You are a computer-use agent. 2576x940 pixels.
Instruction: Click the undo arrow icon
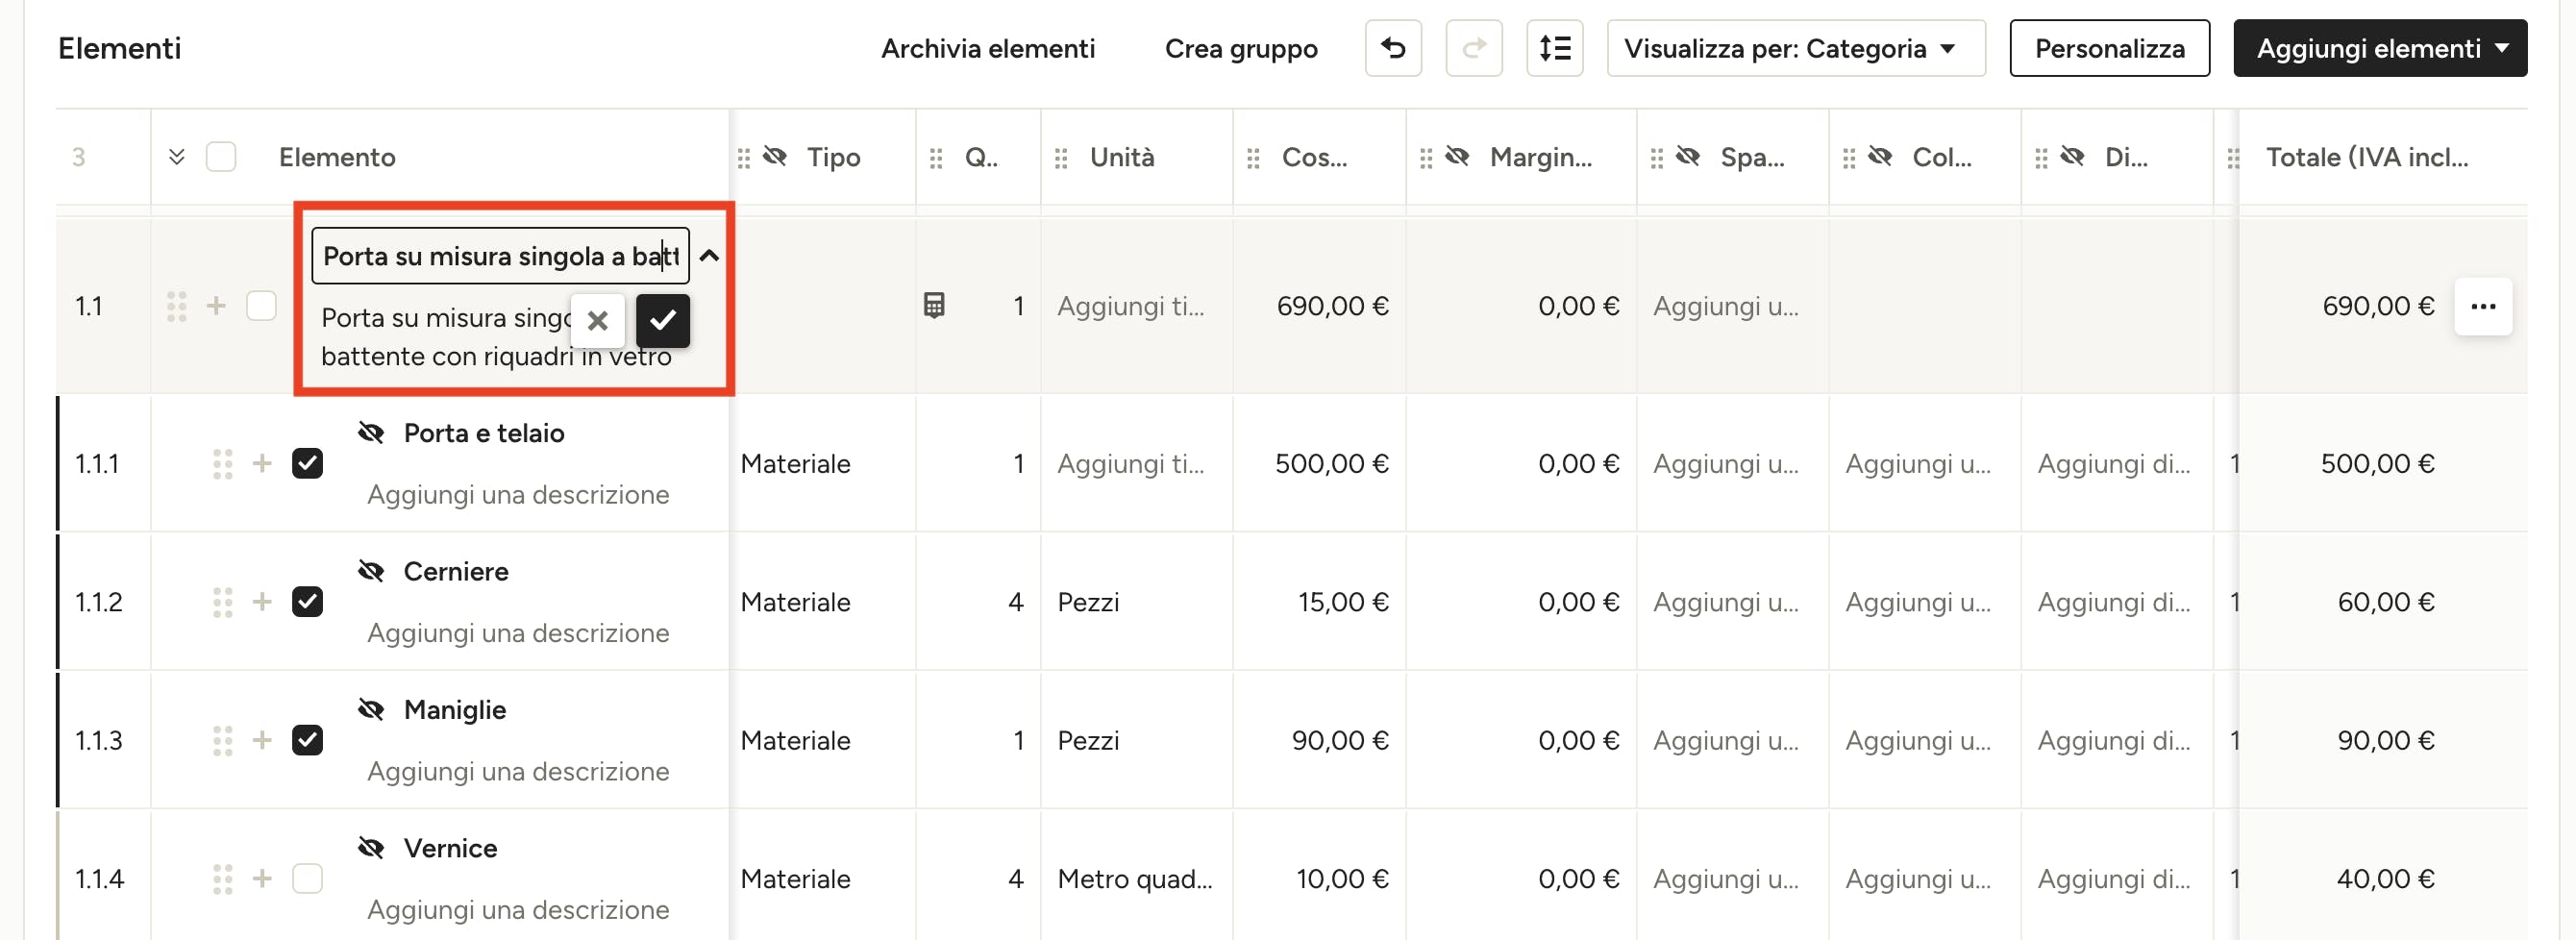tap(1392, 48)
